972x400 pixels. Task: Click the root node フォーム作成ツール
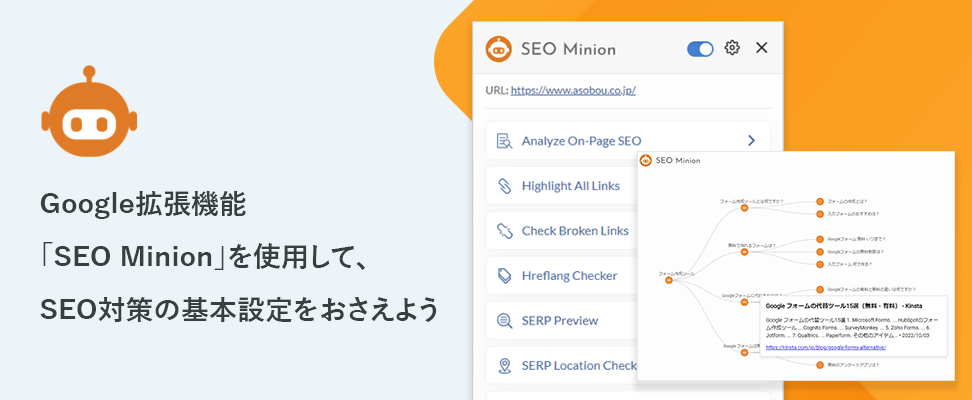[669, 280]
